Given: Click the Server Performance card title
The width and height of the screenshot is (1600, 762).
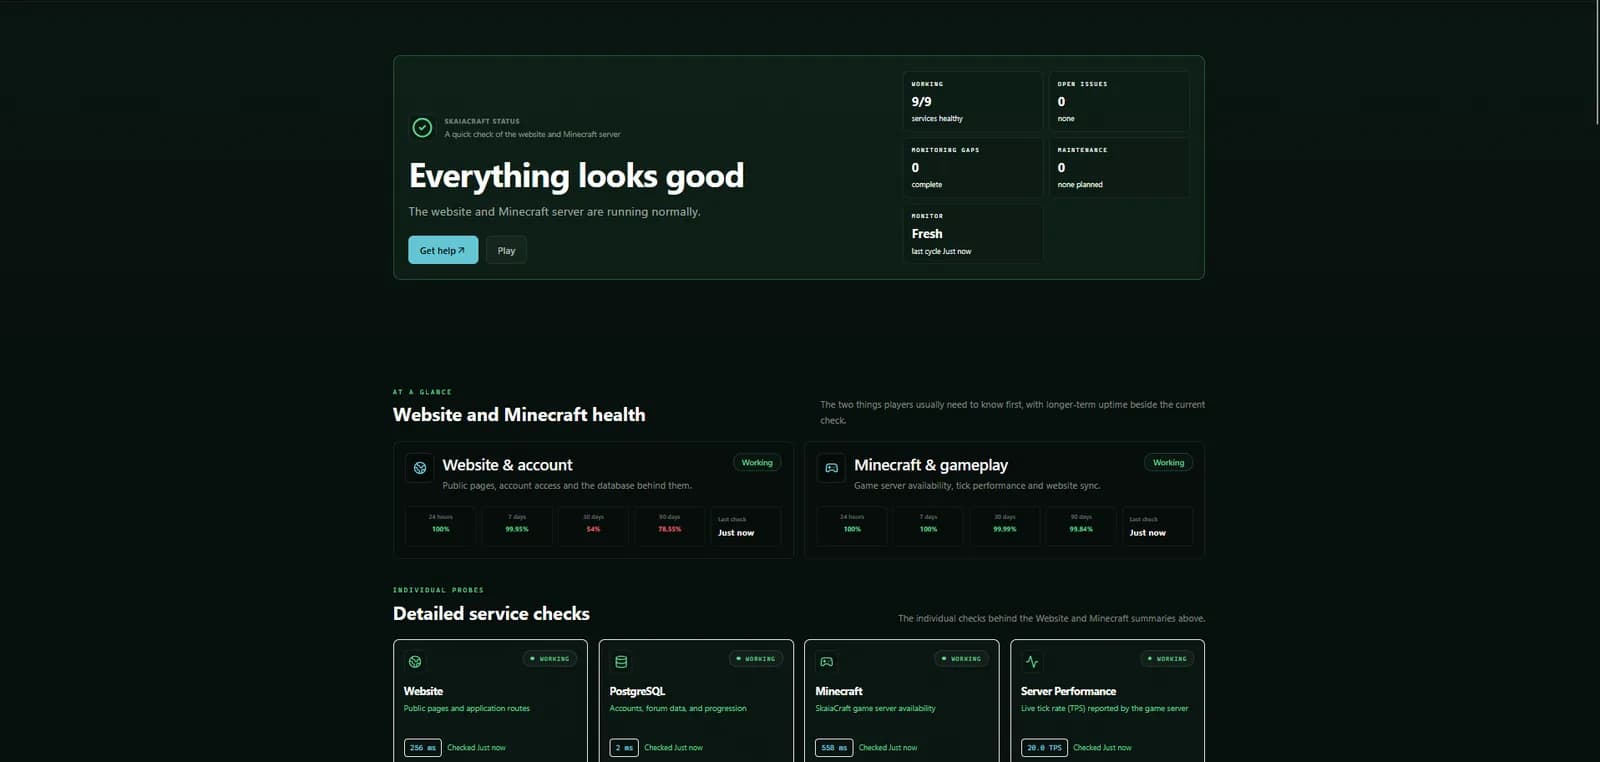Looking at the screenshot, I should (x=1068, y=691).
